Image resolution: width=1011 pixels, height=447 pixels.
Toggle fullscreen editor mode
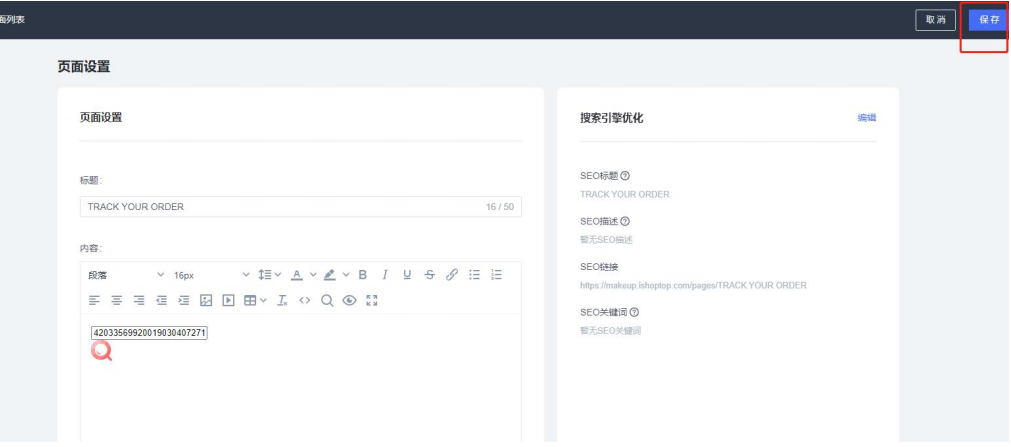click(x=372, y=300)
